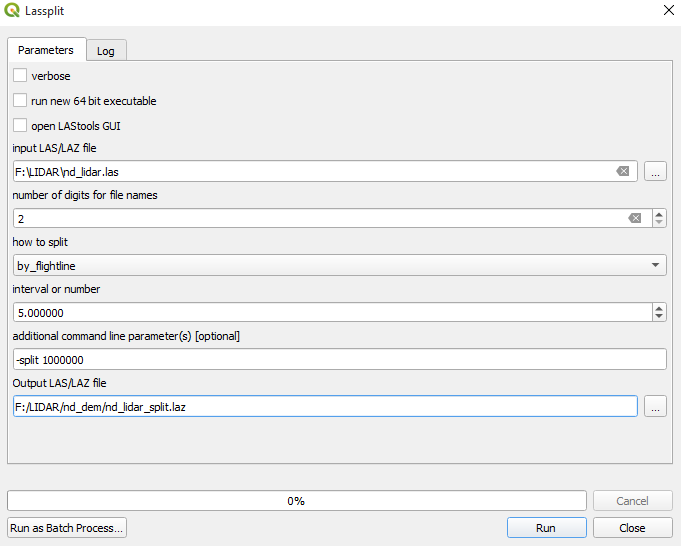Click the Output LAS/LAZ file field
This screenshot has width=681, height=546.
tap(325, 406)
